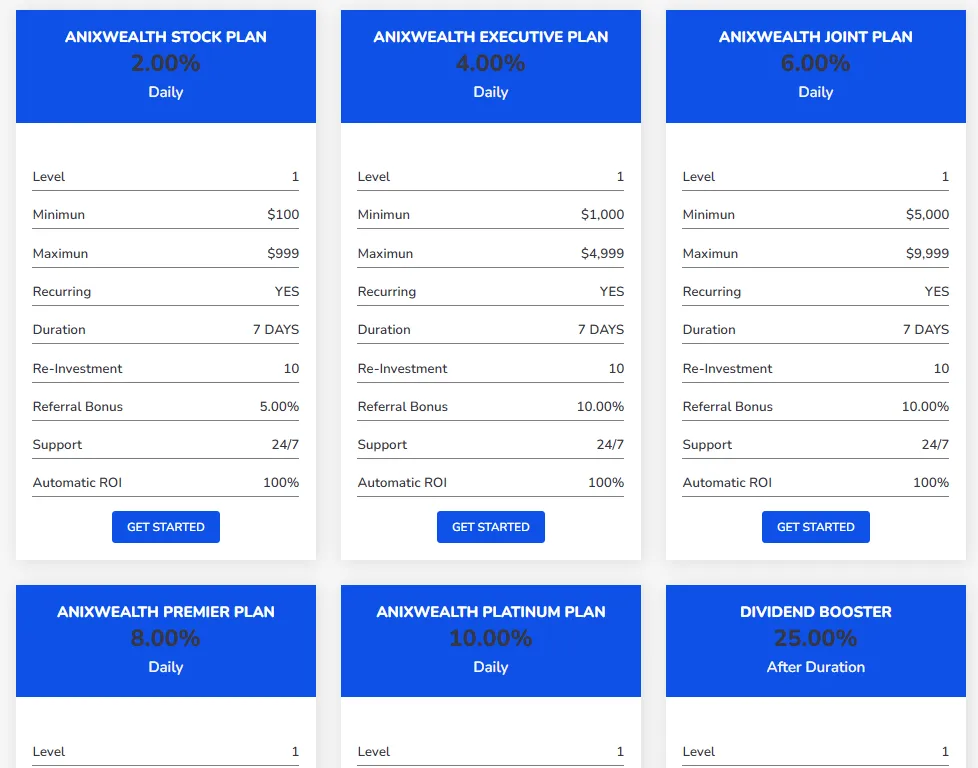Click the $100 minimum value in Stock Plan

283,214
